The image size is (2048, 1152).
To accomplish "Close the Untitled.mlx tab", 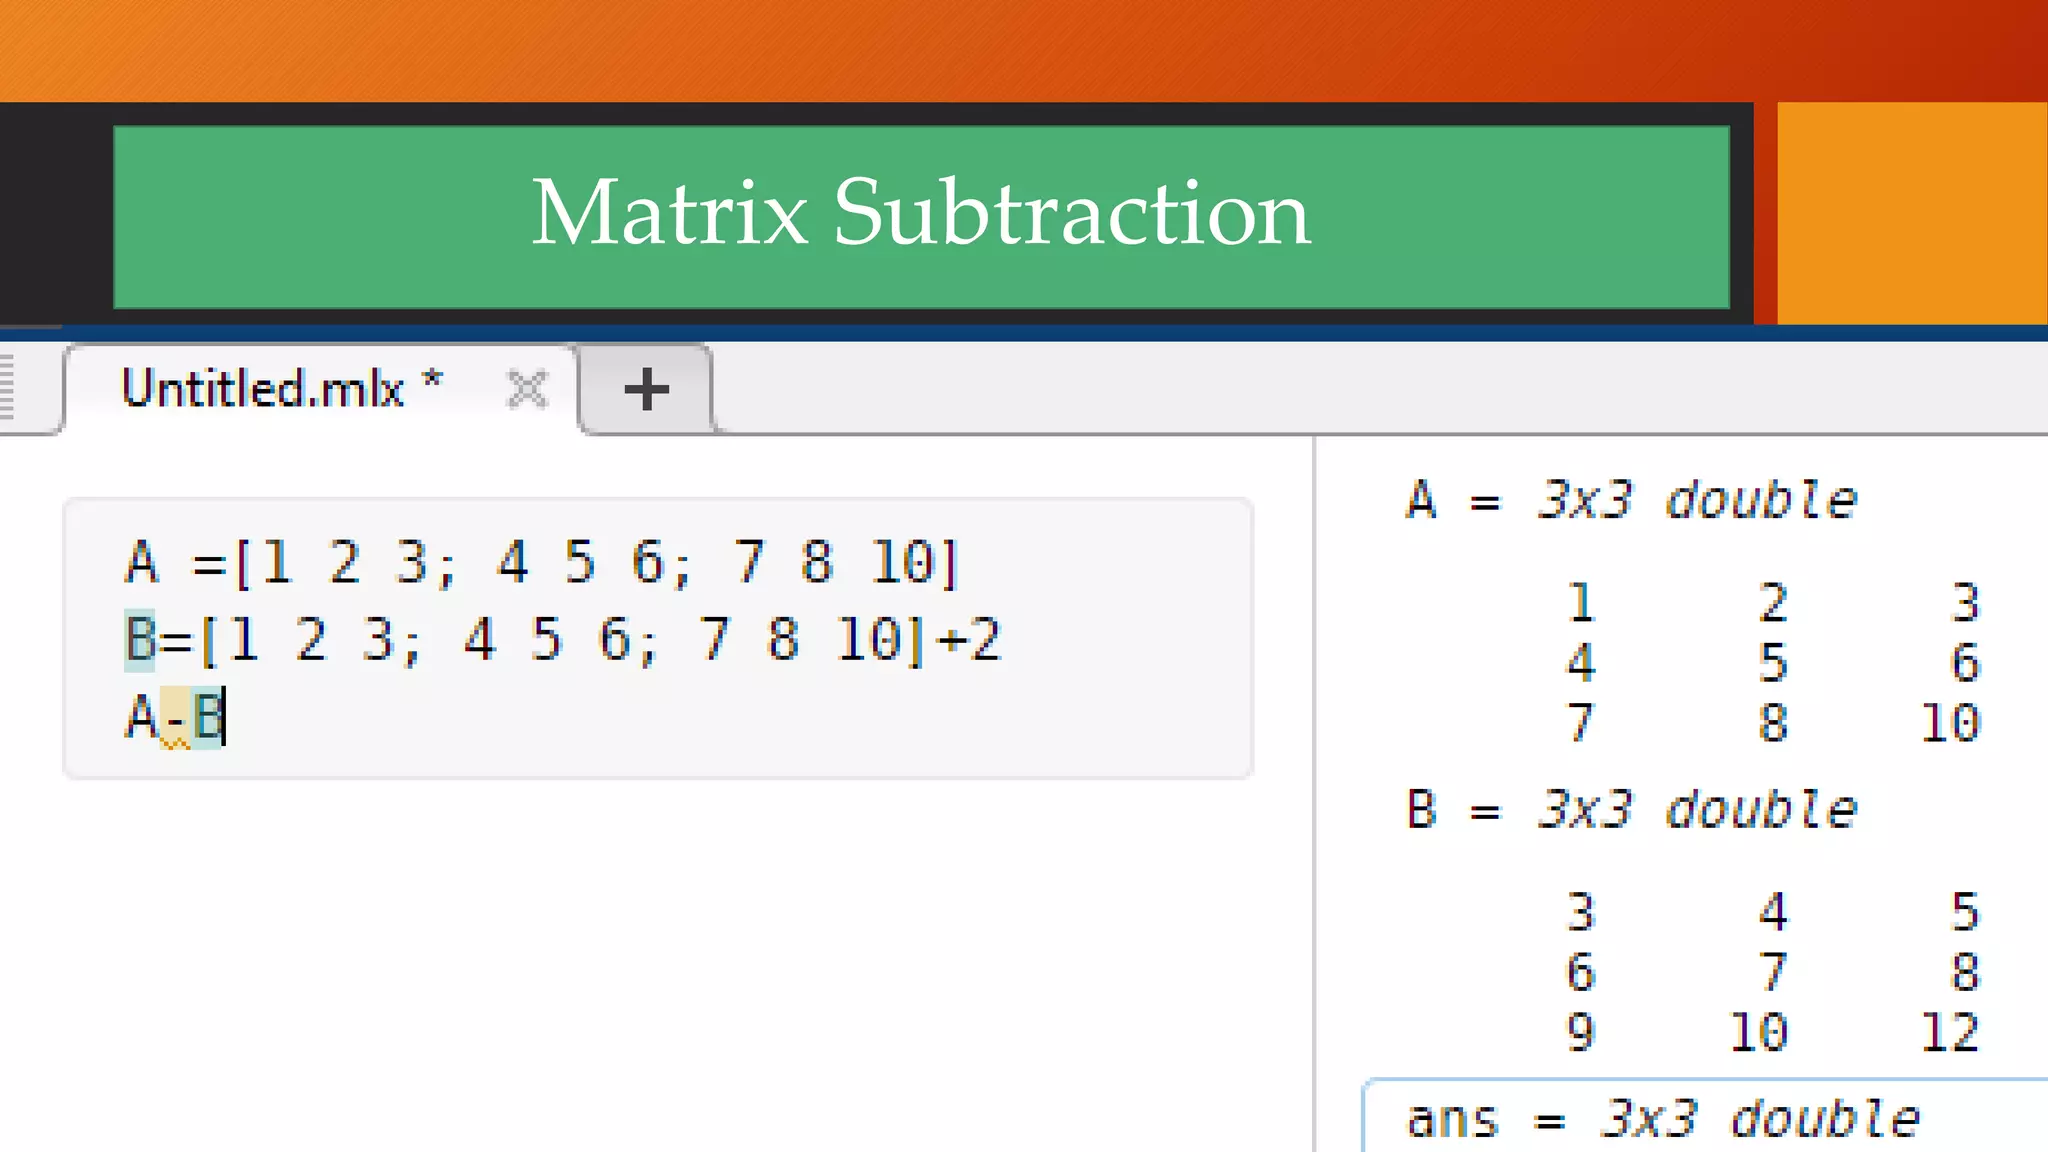I will [x=527, y=389].
